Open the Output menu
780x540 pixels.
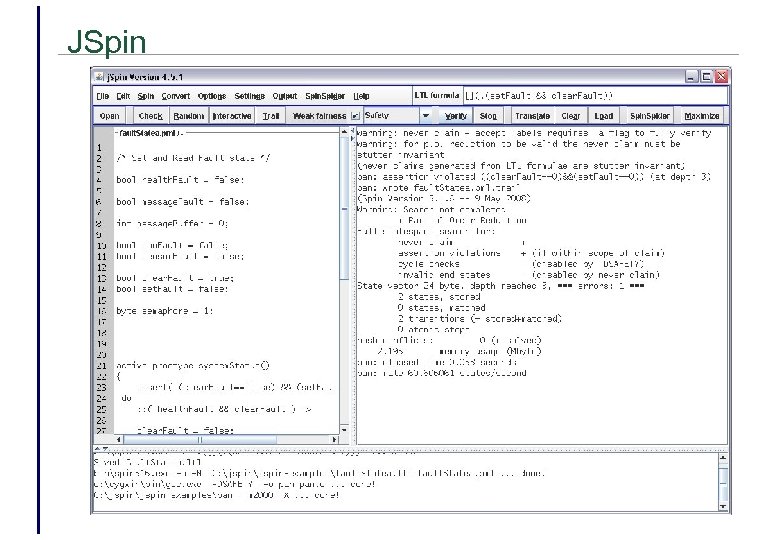[x=285, y=96]
